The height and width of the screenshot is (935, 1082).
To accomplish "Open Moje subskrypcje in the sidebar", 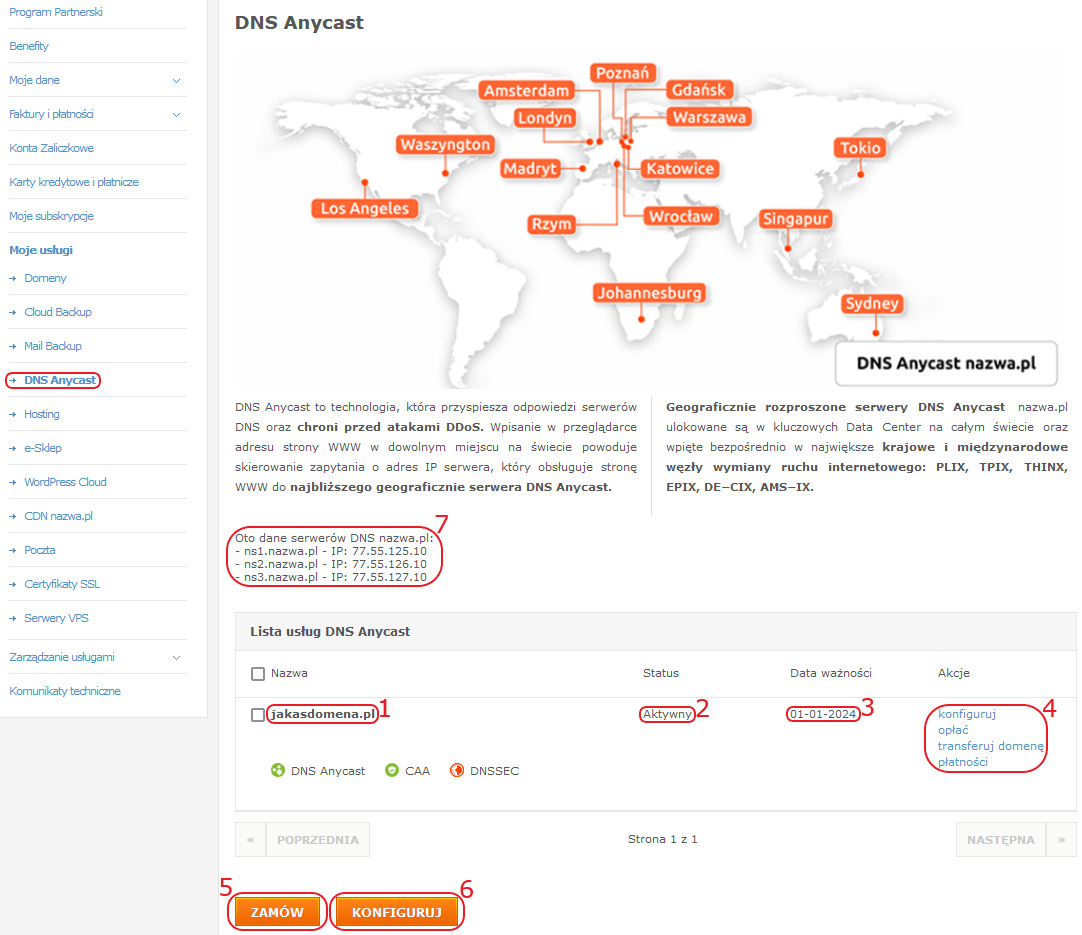I will point(51,216).
